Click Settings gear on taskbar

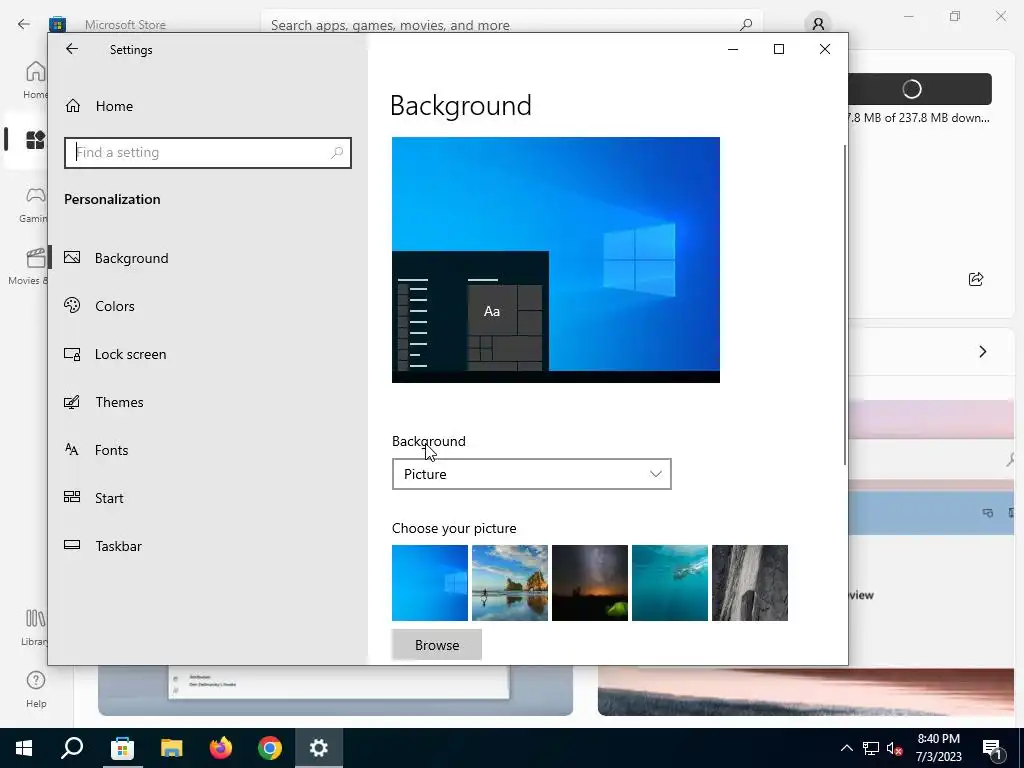coord(319,748)
